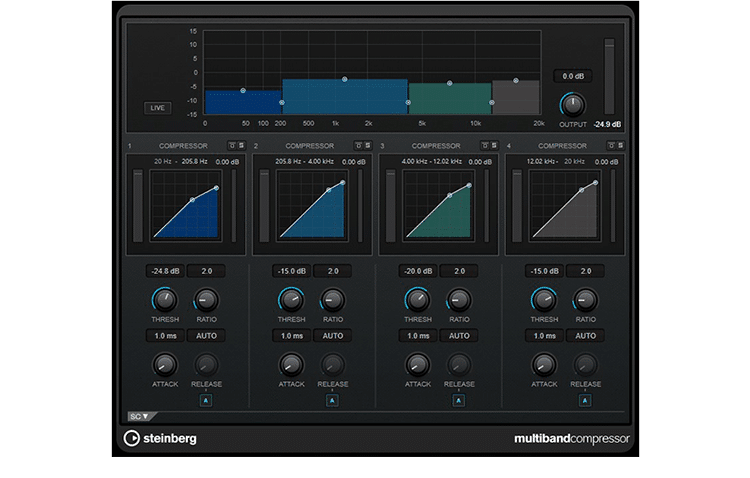Solo band 1 compressor
750x478 pixels.
(241, 145)
